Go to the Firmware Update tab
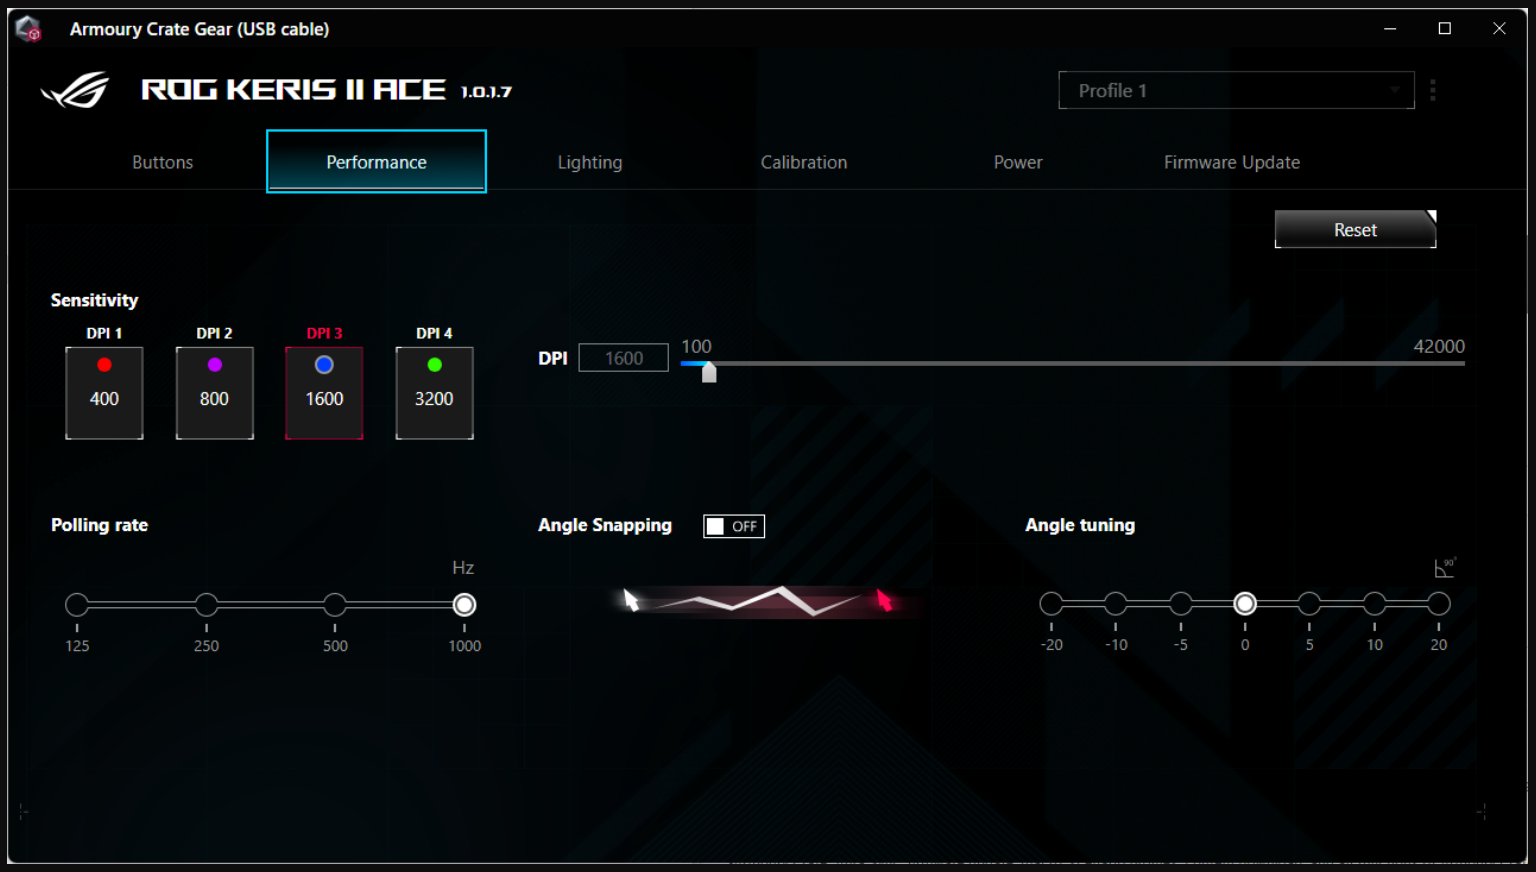Viewport: 1536px width, 872px height. coord(1231,162)
